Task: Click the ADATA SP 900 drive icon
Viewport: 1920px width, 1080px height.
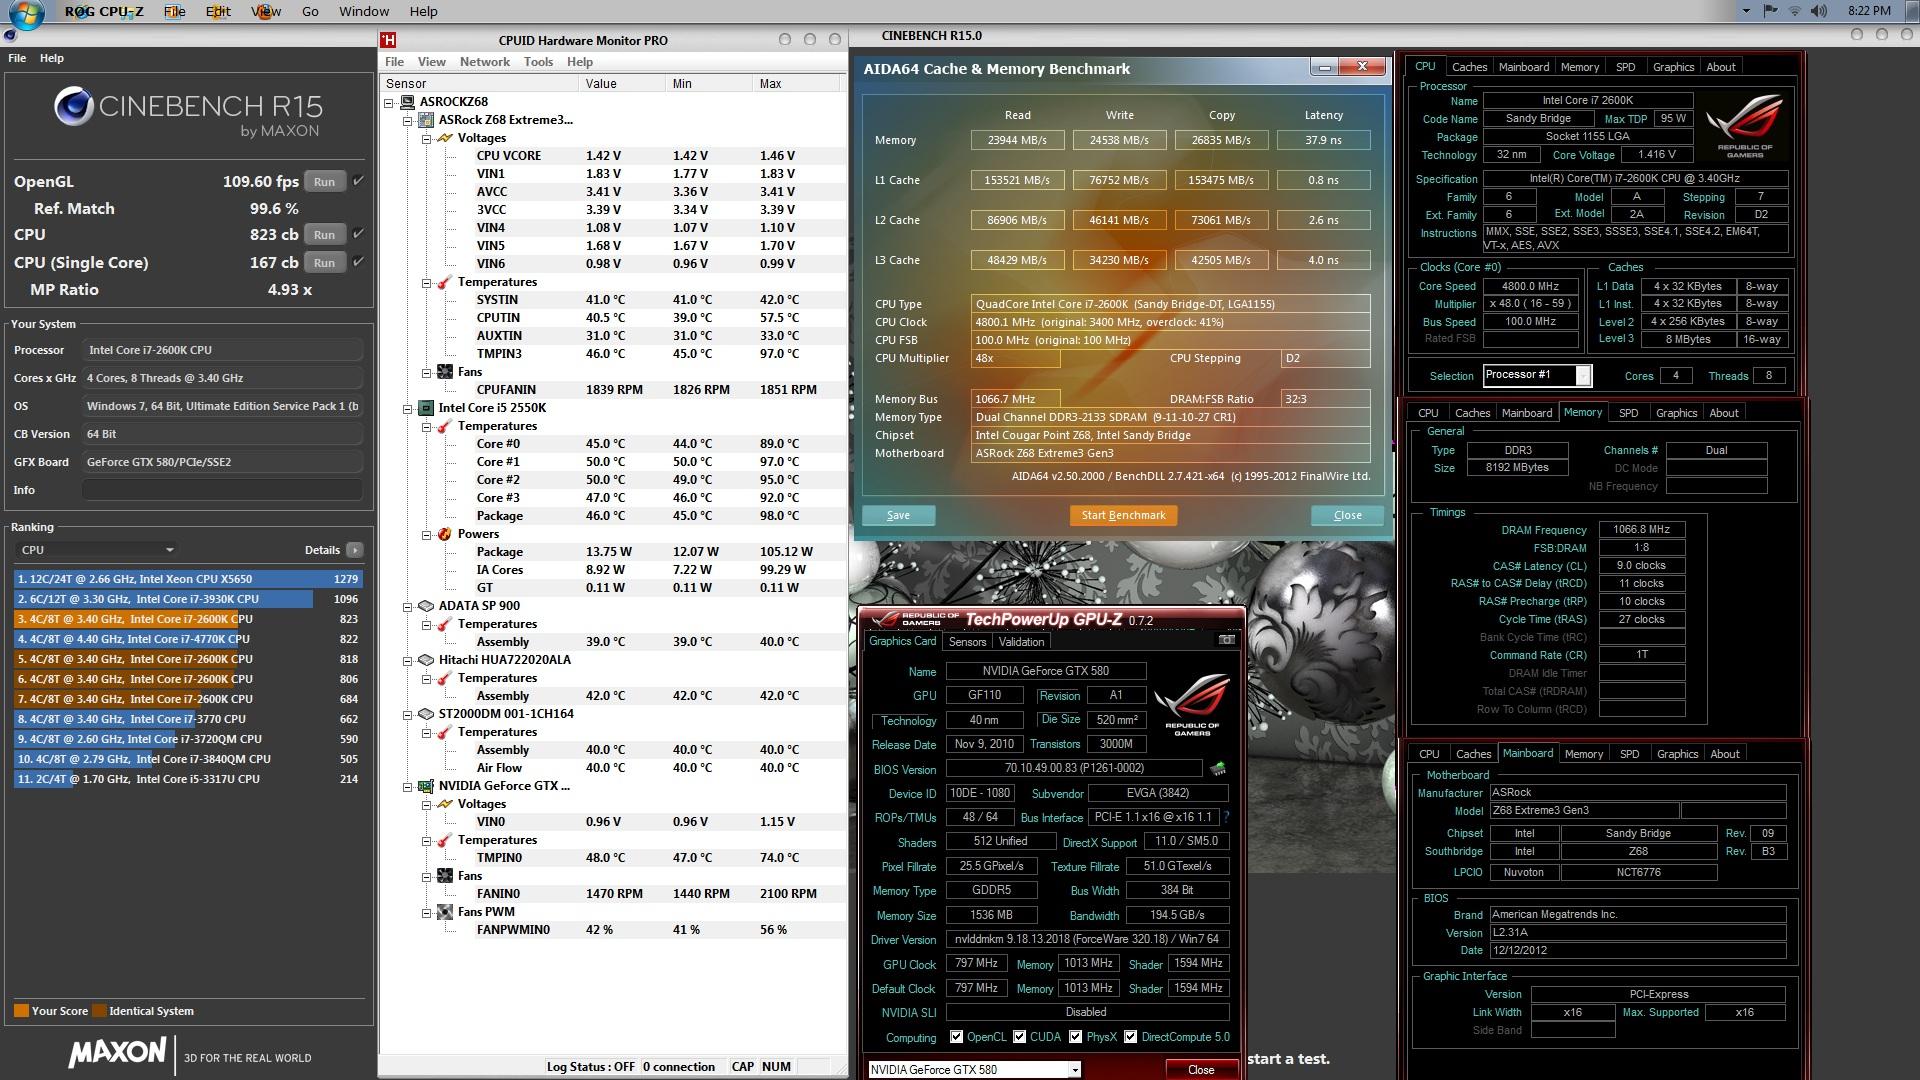Action: tap(426, 606)
